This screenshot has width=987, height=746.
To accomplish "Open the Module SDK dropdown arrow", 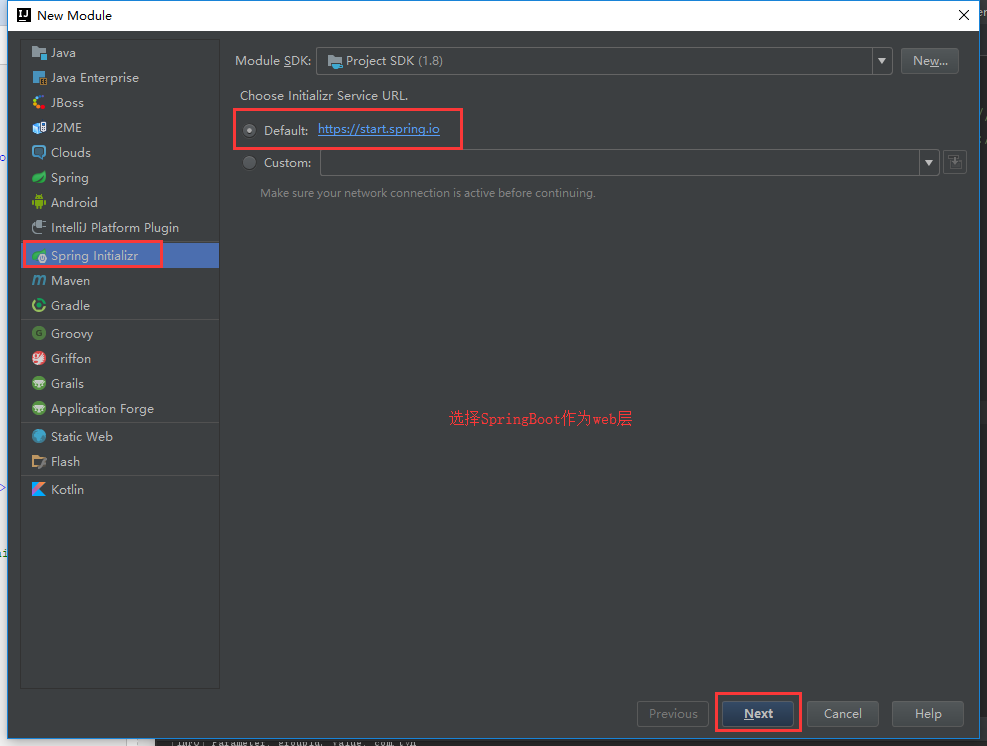I will pyautogui.click(x=882, y=61).
